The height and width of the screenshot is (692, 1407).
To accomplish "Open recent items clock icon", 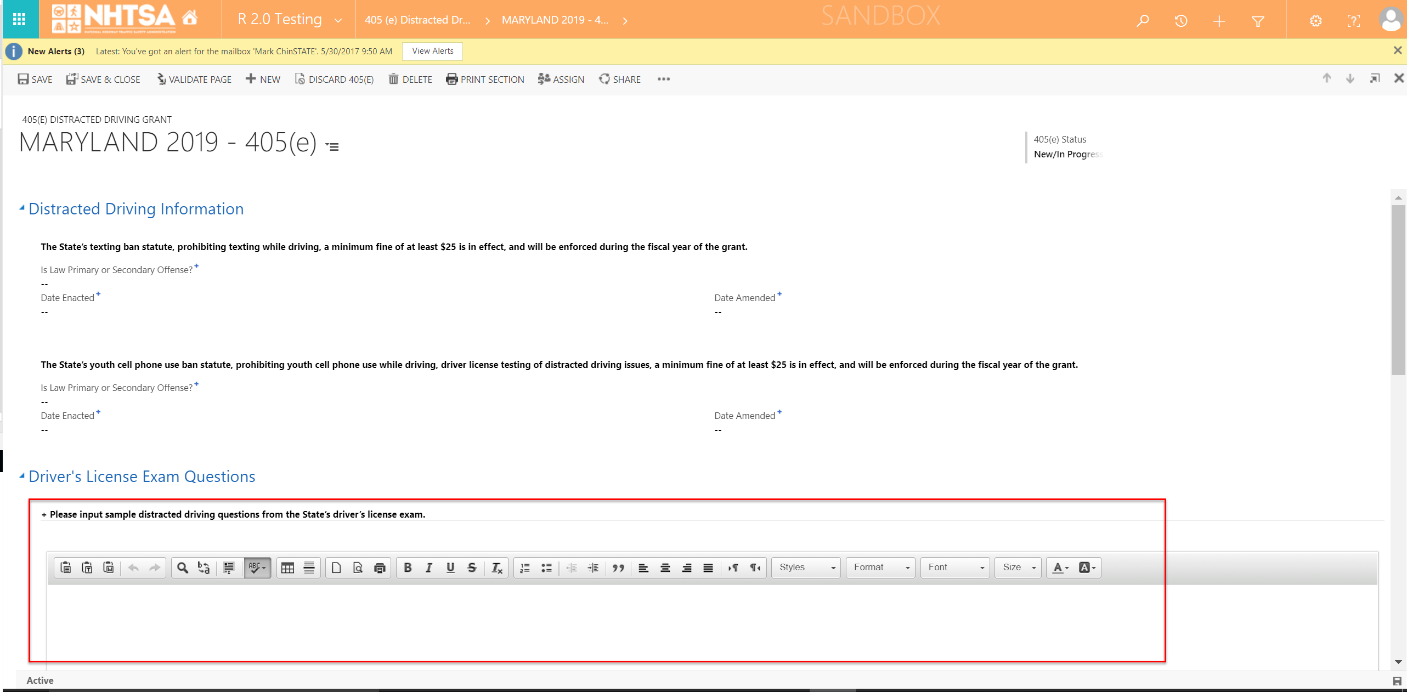I will tap(1181, 20).
